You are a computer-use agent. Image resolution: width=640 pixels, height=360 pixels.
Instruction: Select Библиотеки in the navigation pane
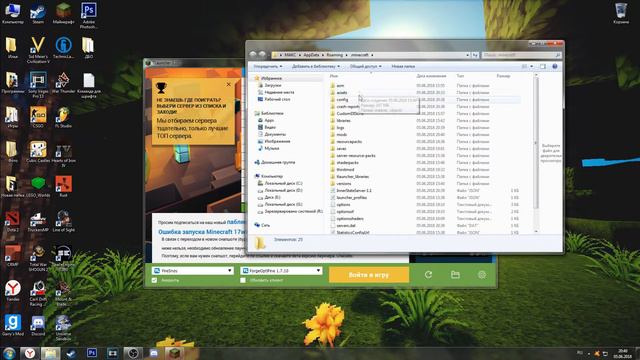click(x=272, y=113)
